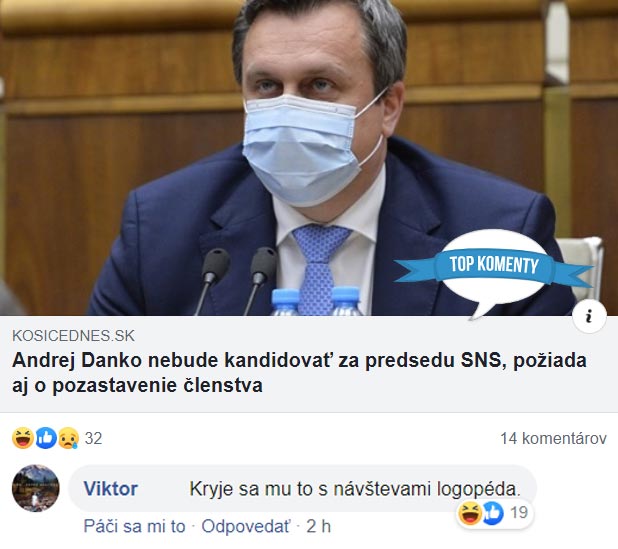Click the KOSICEDNES.SK source label
This screenshot has height=549, width=618.
[x=73, y=336]
